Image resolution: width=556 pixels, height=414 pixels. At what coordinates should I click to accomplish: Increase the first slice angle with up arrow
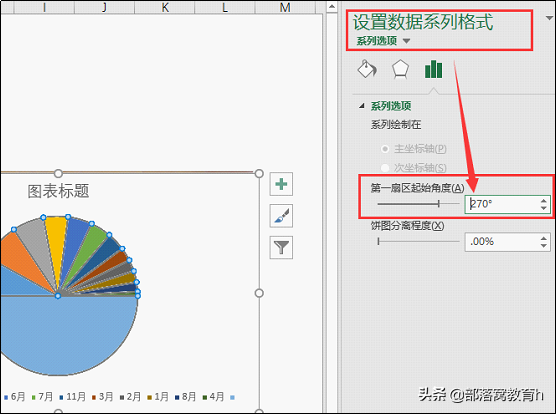(544, 201)
